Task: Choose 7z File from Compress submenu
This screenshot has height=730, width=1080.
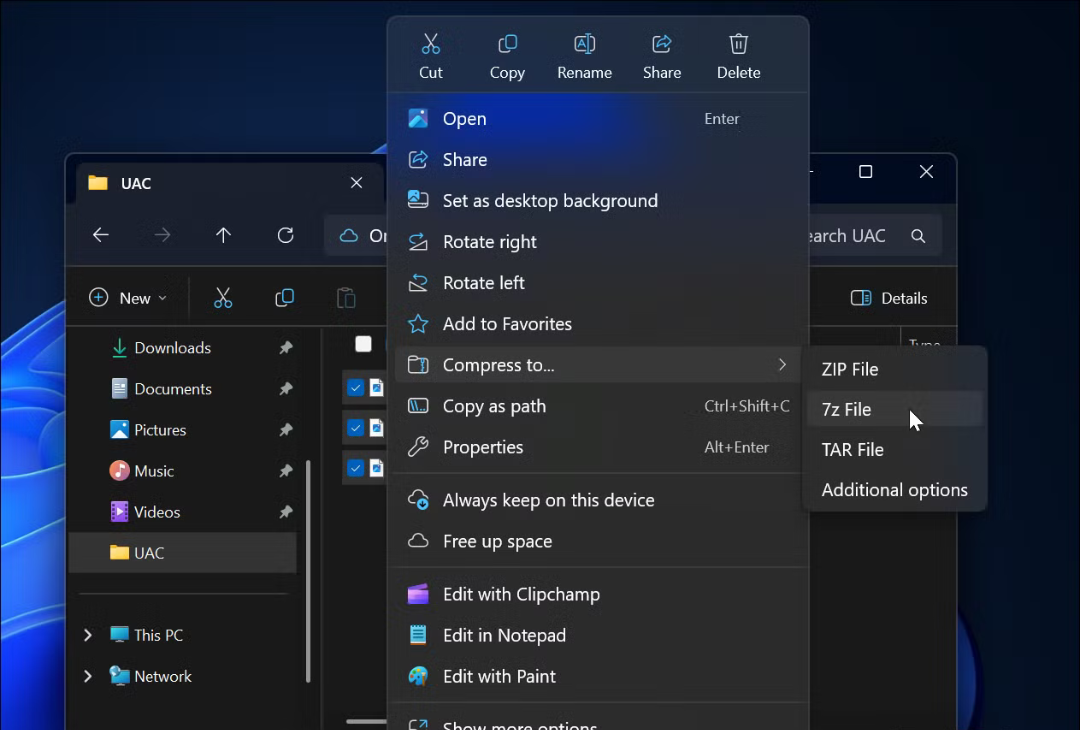Action: click(x=846, y=409)
